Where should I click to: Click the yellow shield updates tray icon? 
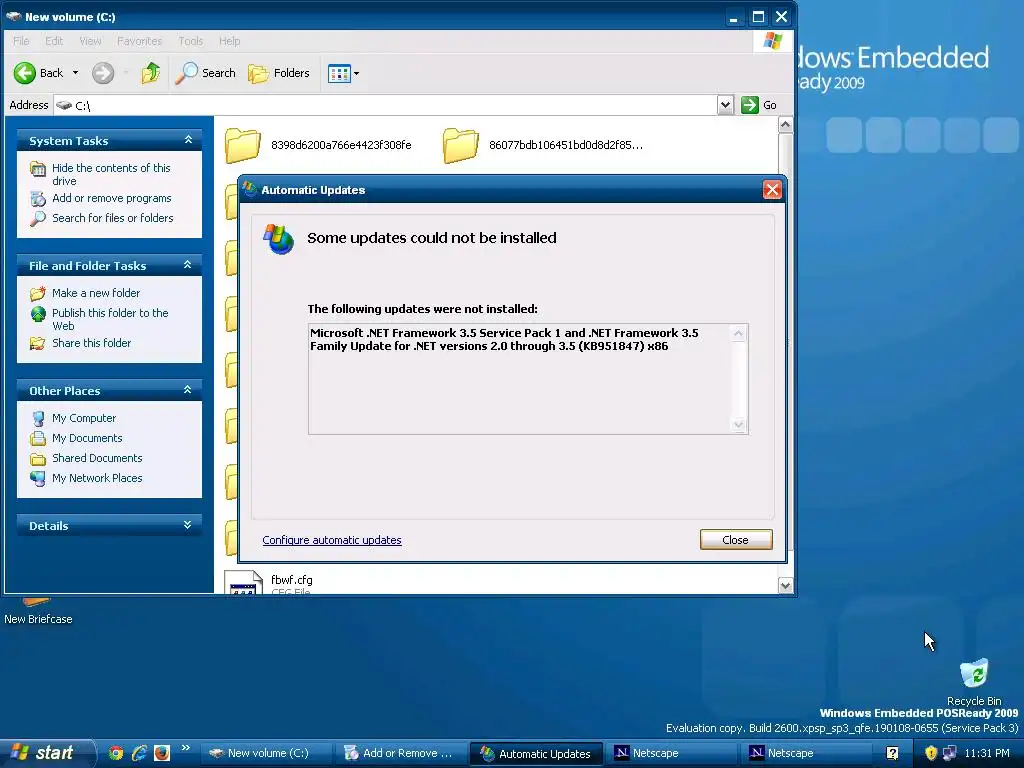(931, 753)
